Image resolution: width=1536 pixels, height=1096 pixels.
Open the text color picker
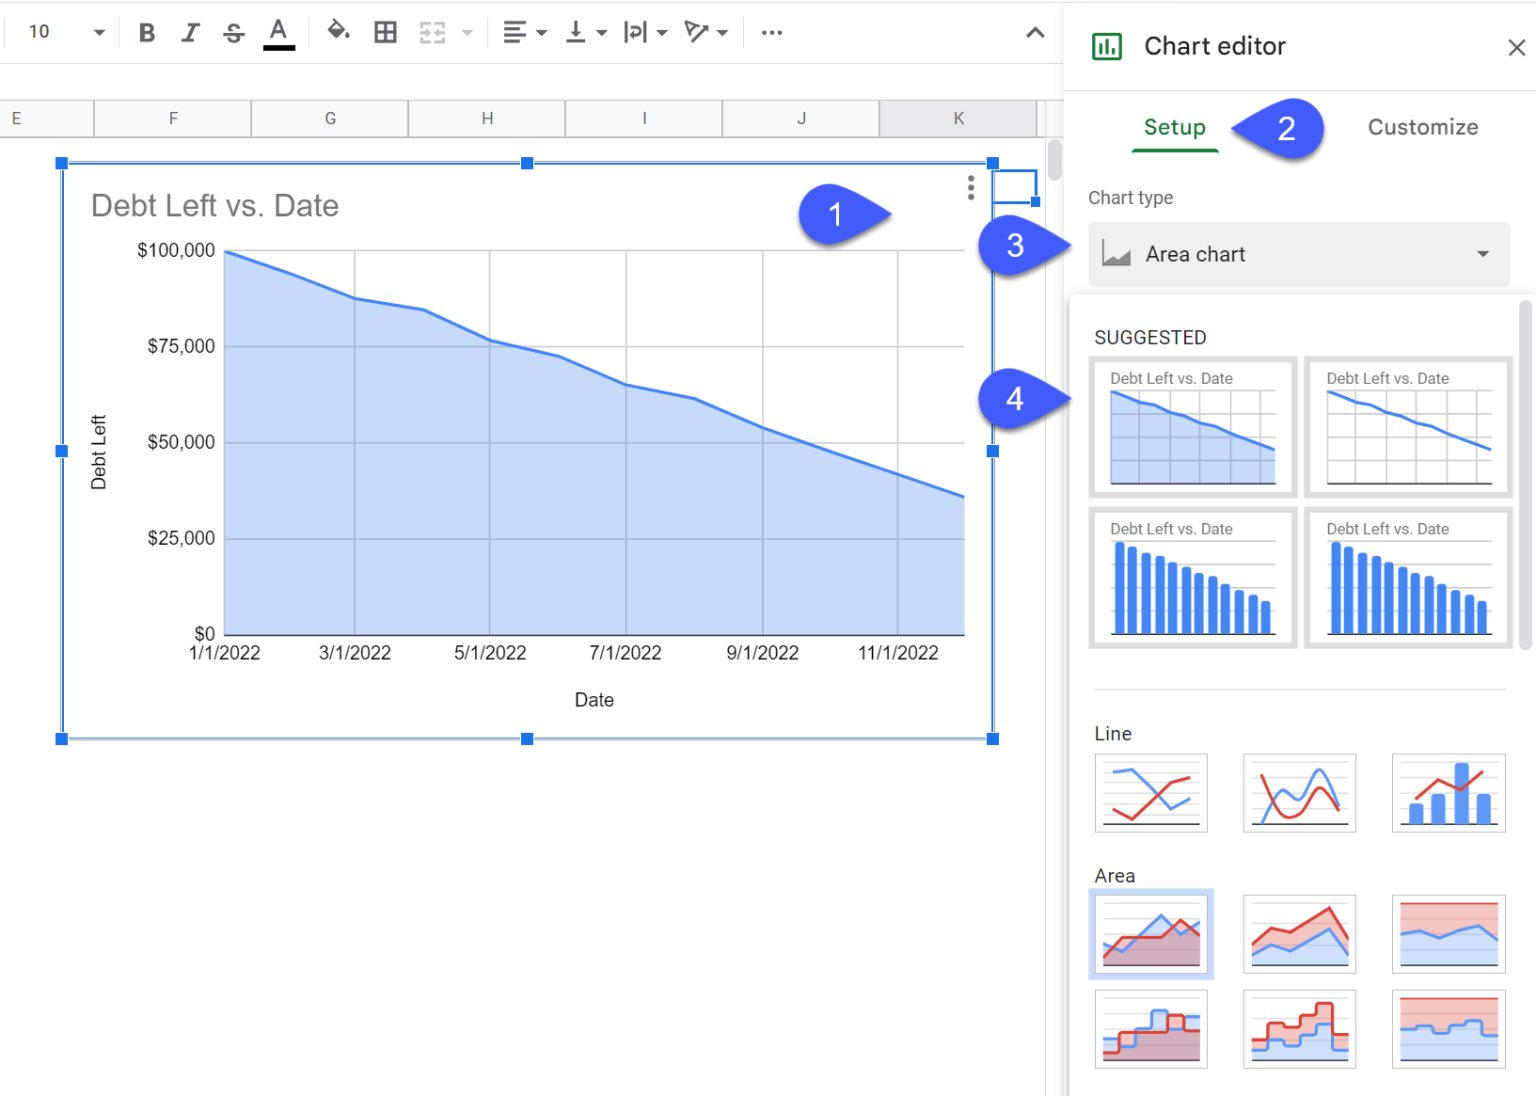click(279, 31)
